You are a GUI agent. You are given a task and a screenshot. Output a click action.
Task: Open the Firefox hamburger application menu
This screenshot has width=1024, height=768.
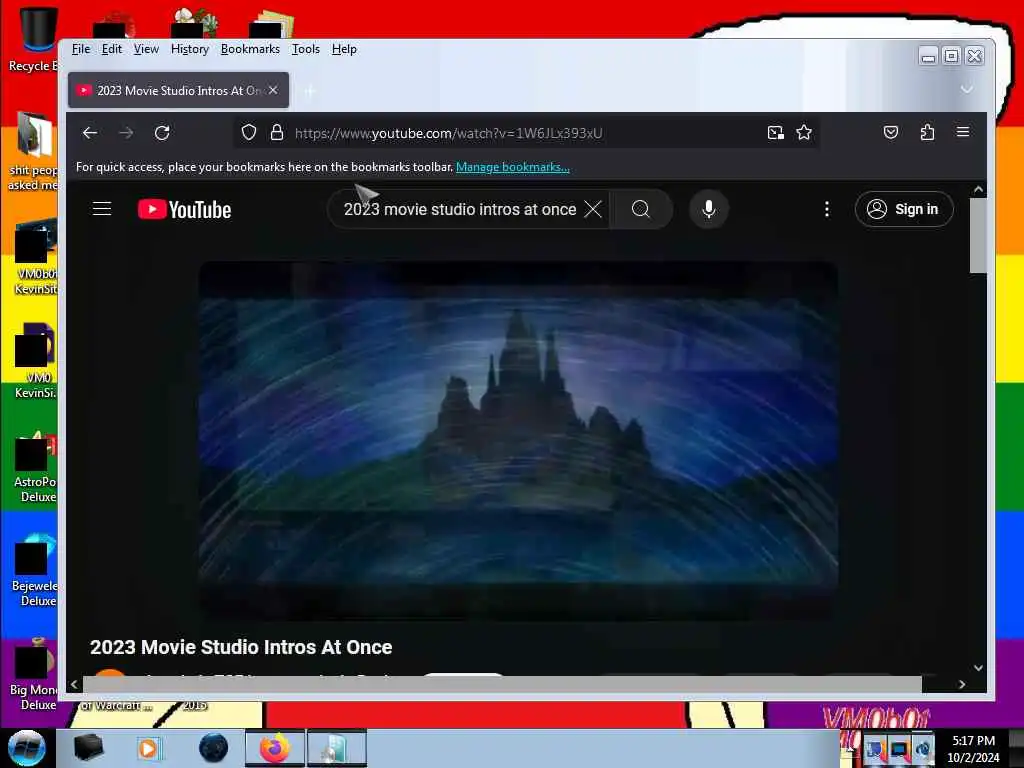[x=963, y=132]
